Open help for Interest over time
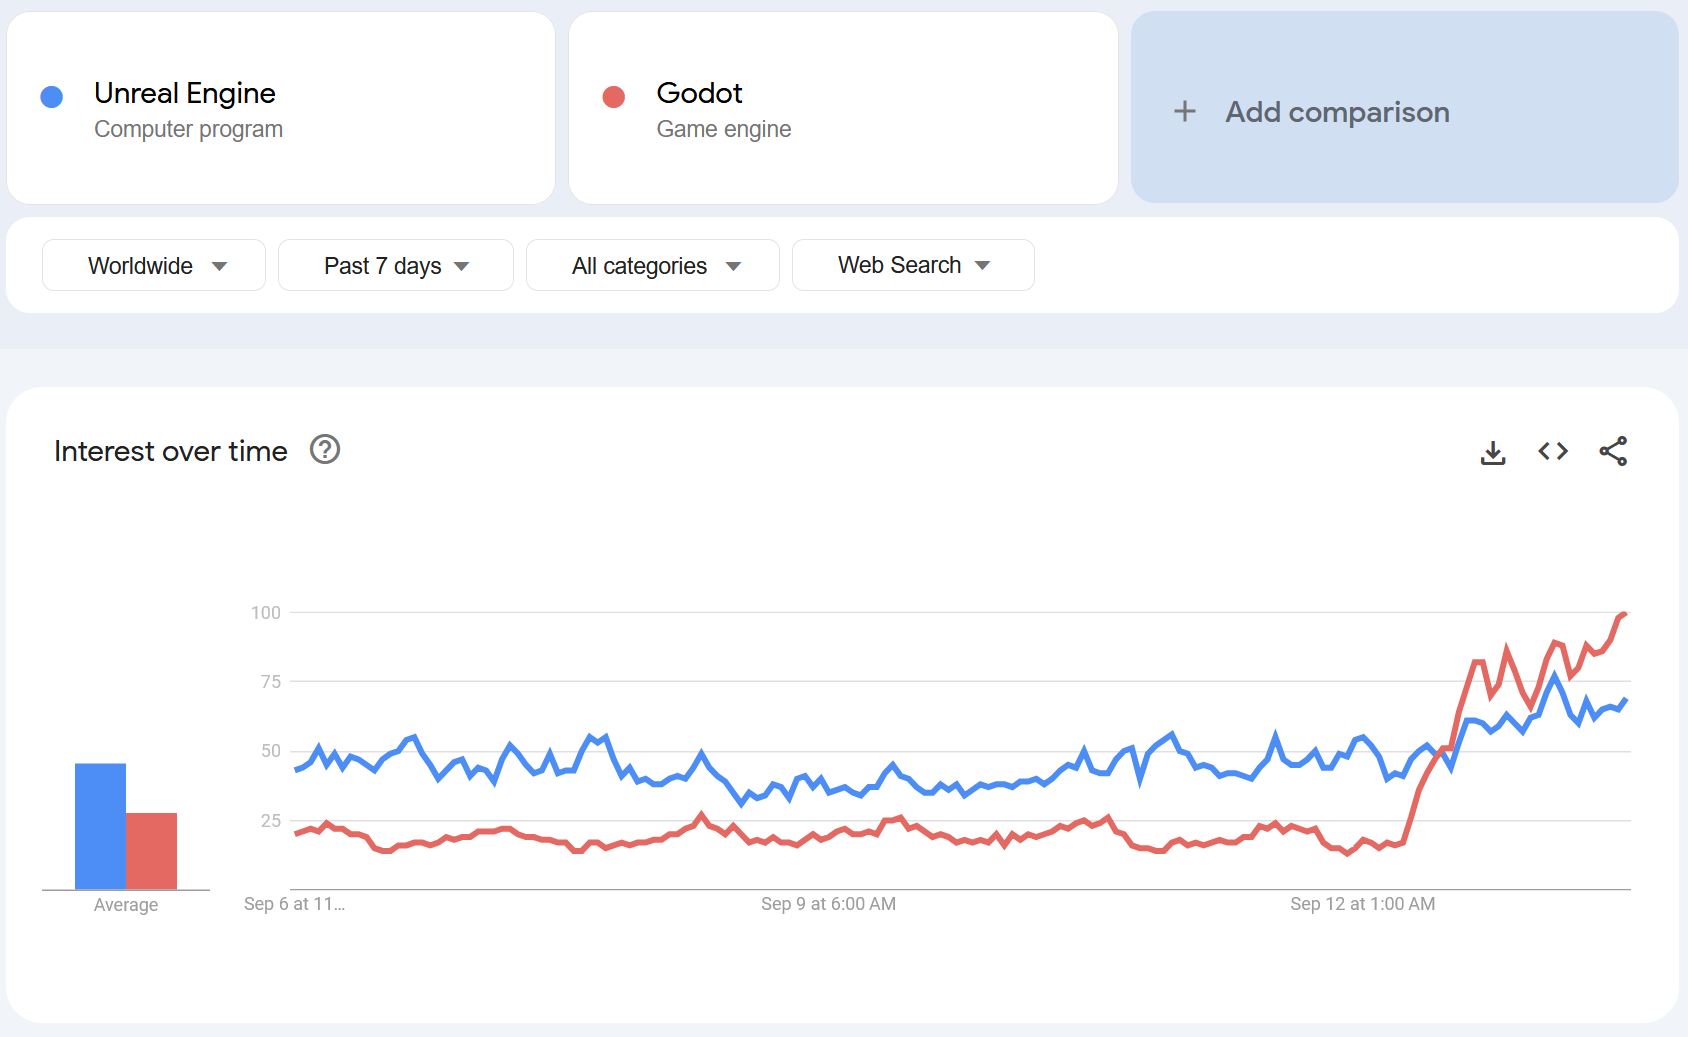The image size is (1688, 1037). pos(325,450)
